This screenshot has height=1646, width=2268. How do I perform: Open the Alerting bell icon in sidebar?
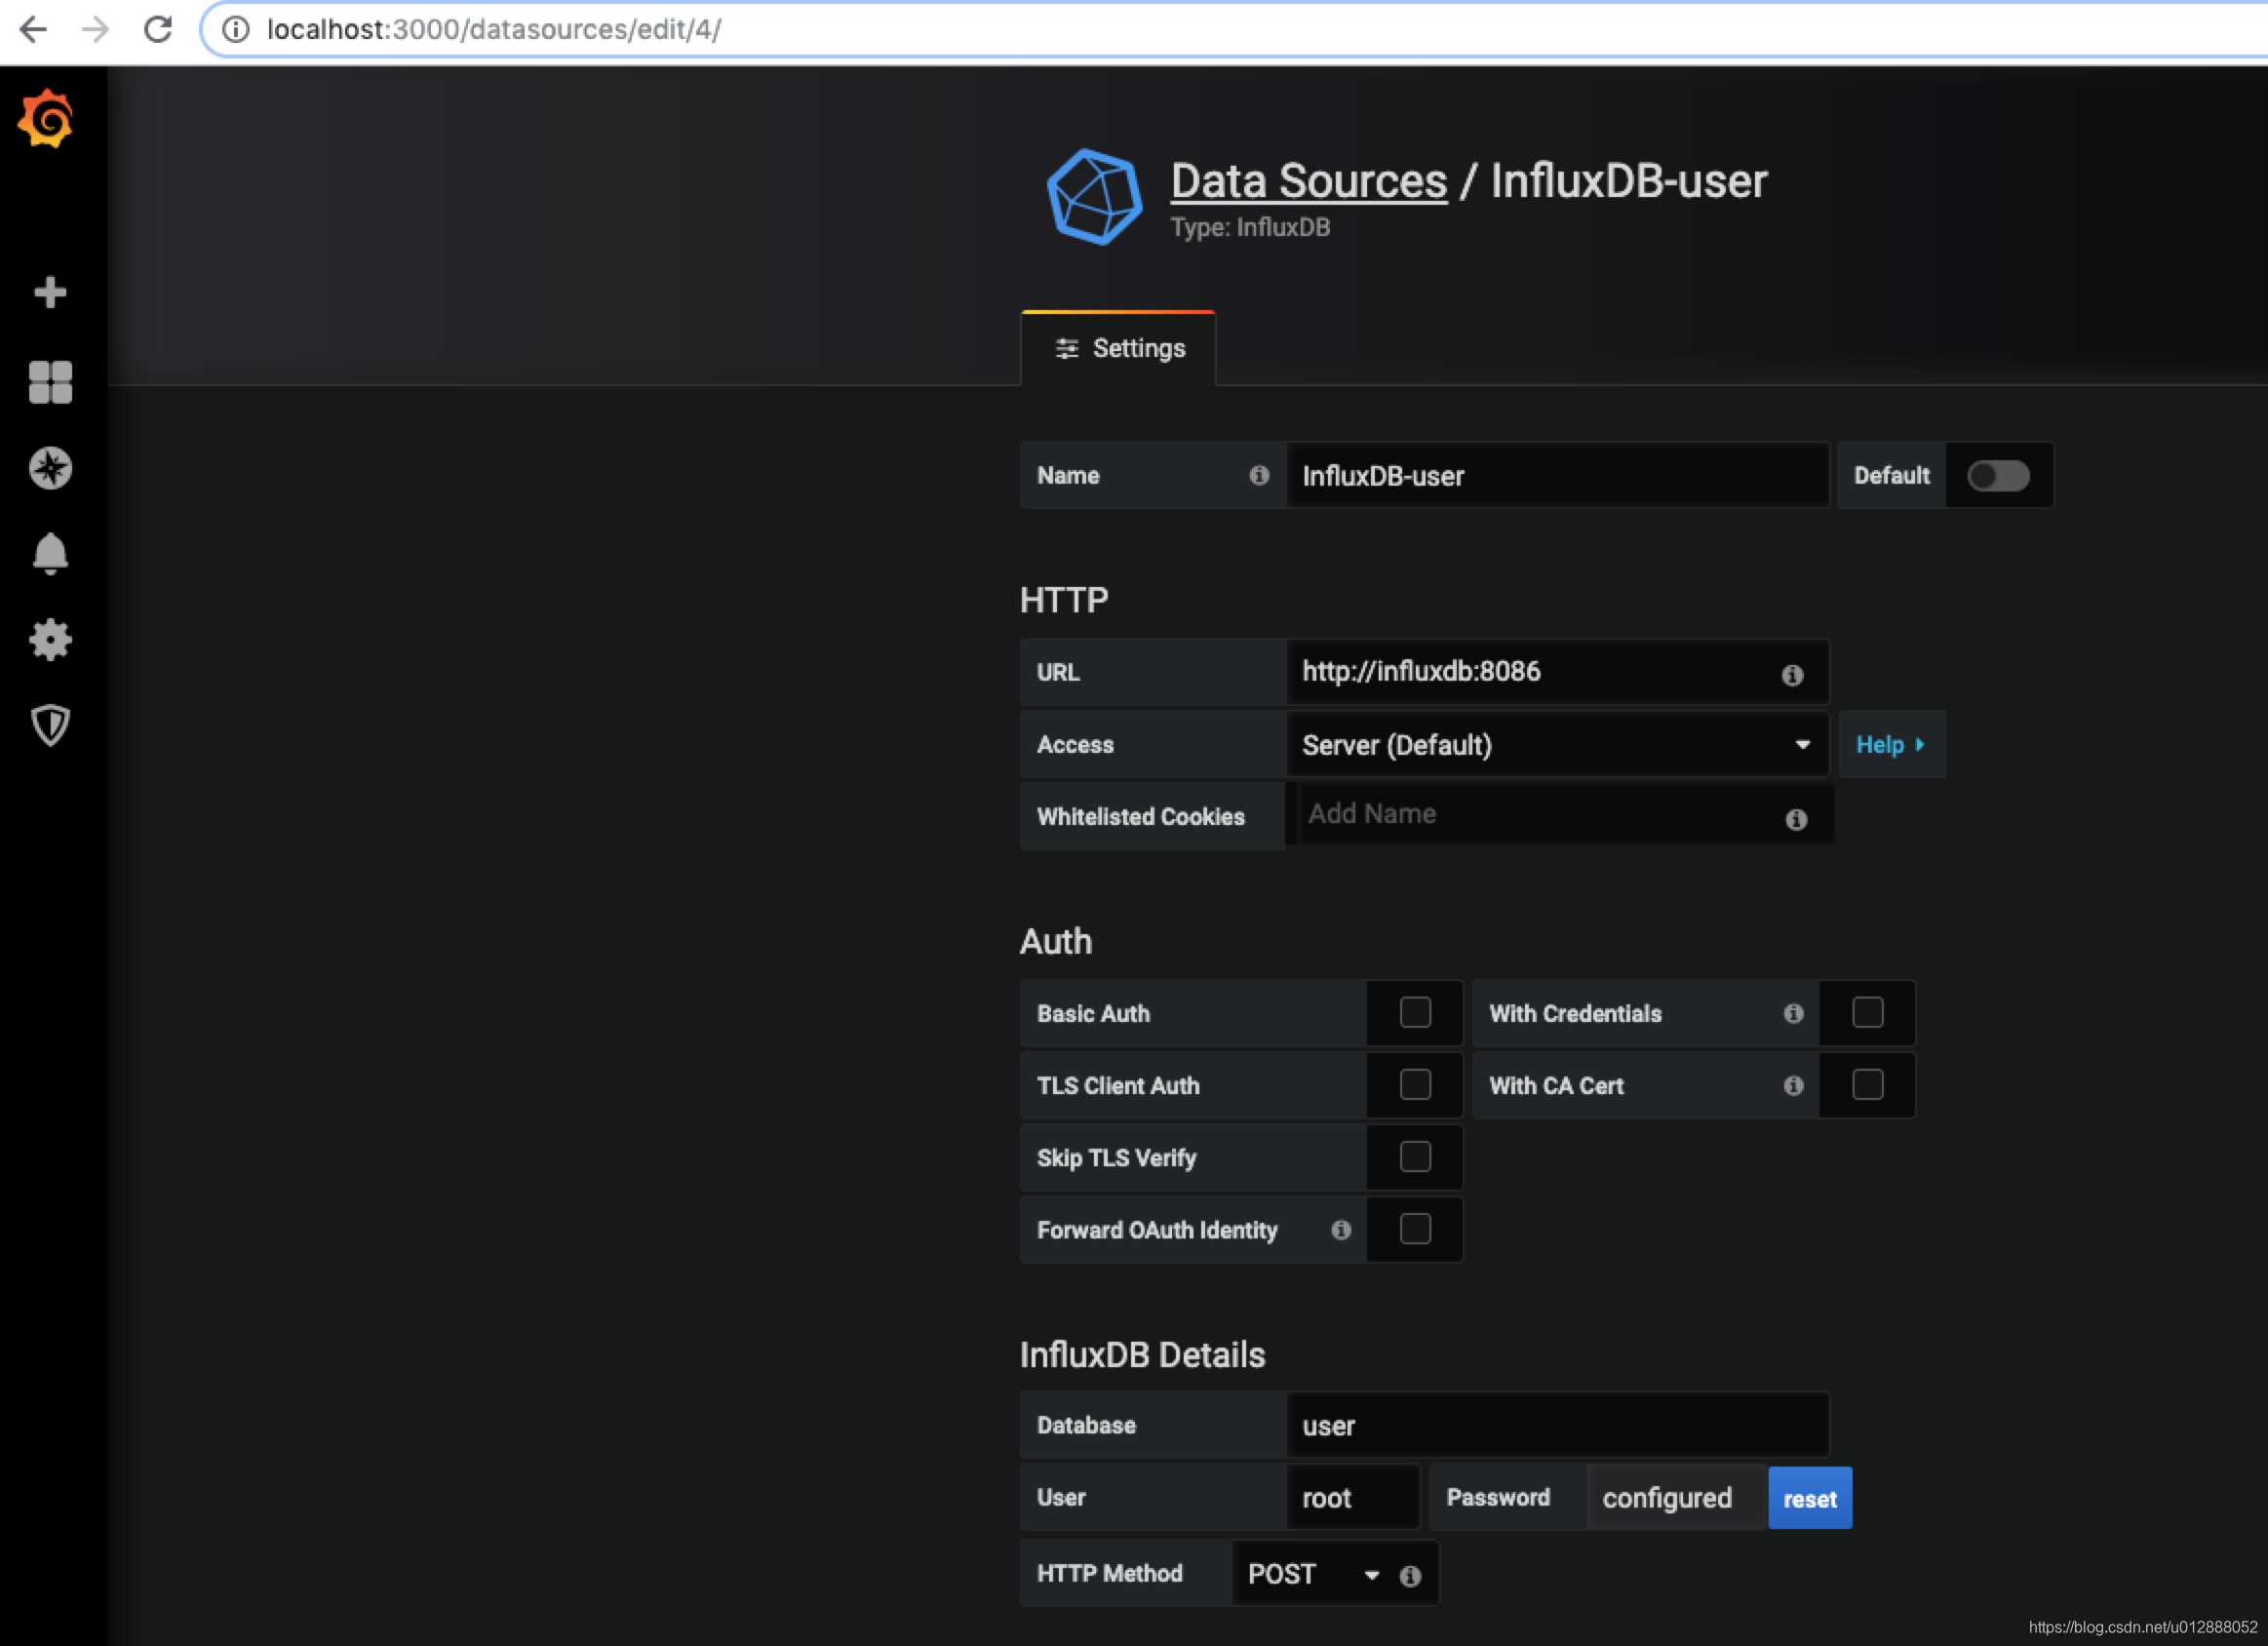click(50, 554)
